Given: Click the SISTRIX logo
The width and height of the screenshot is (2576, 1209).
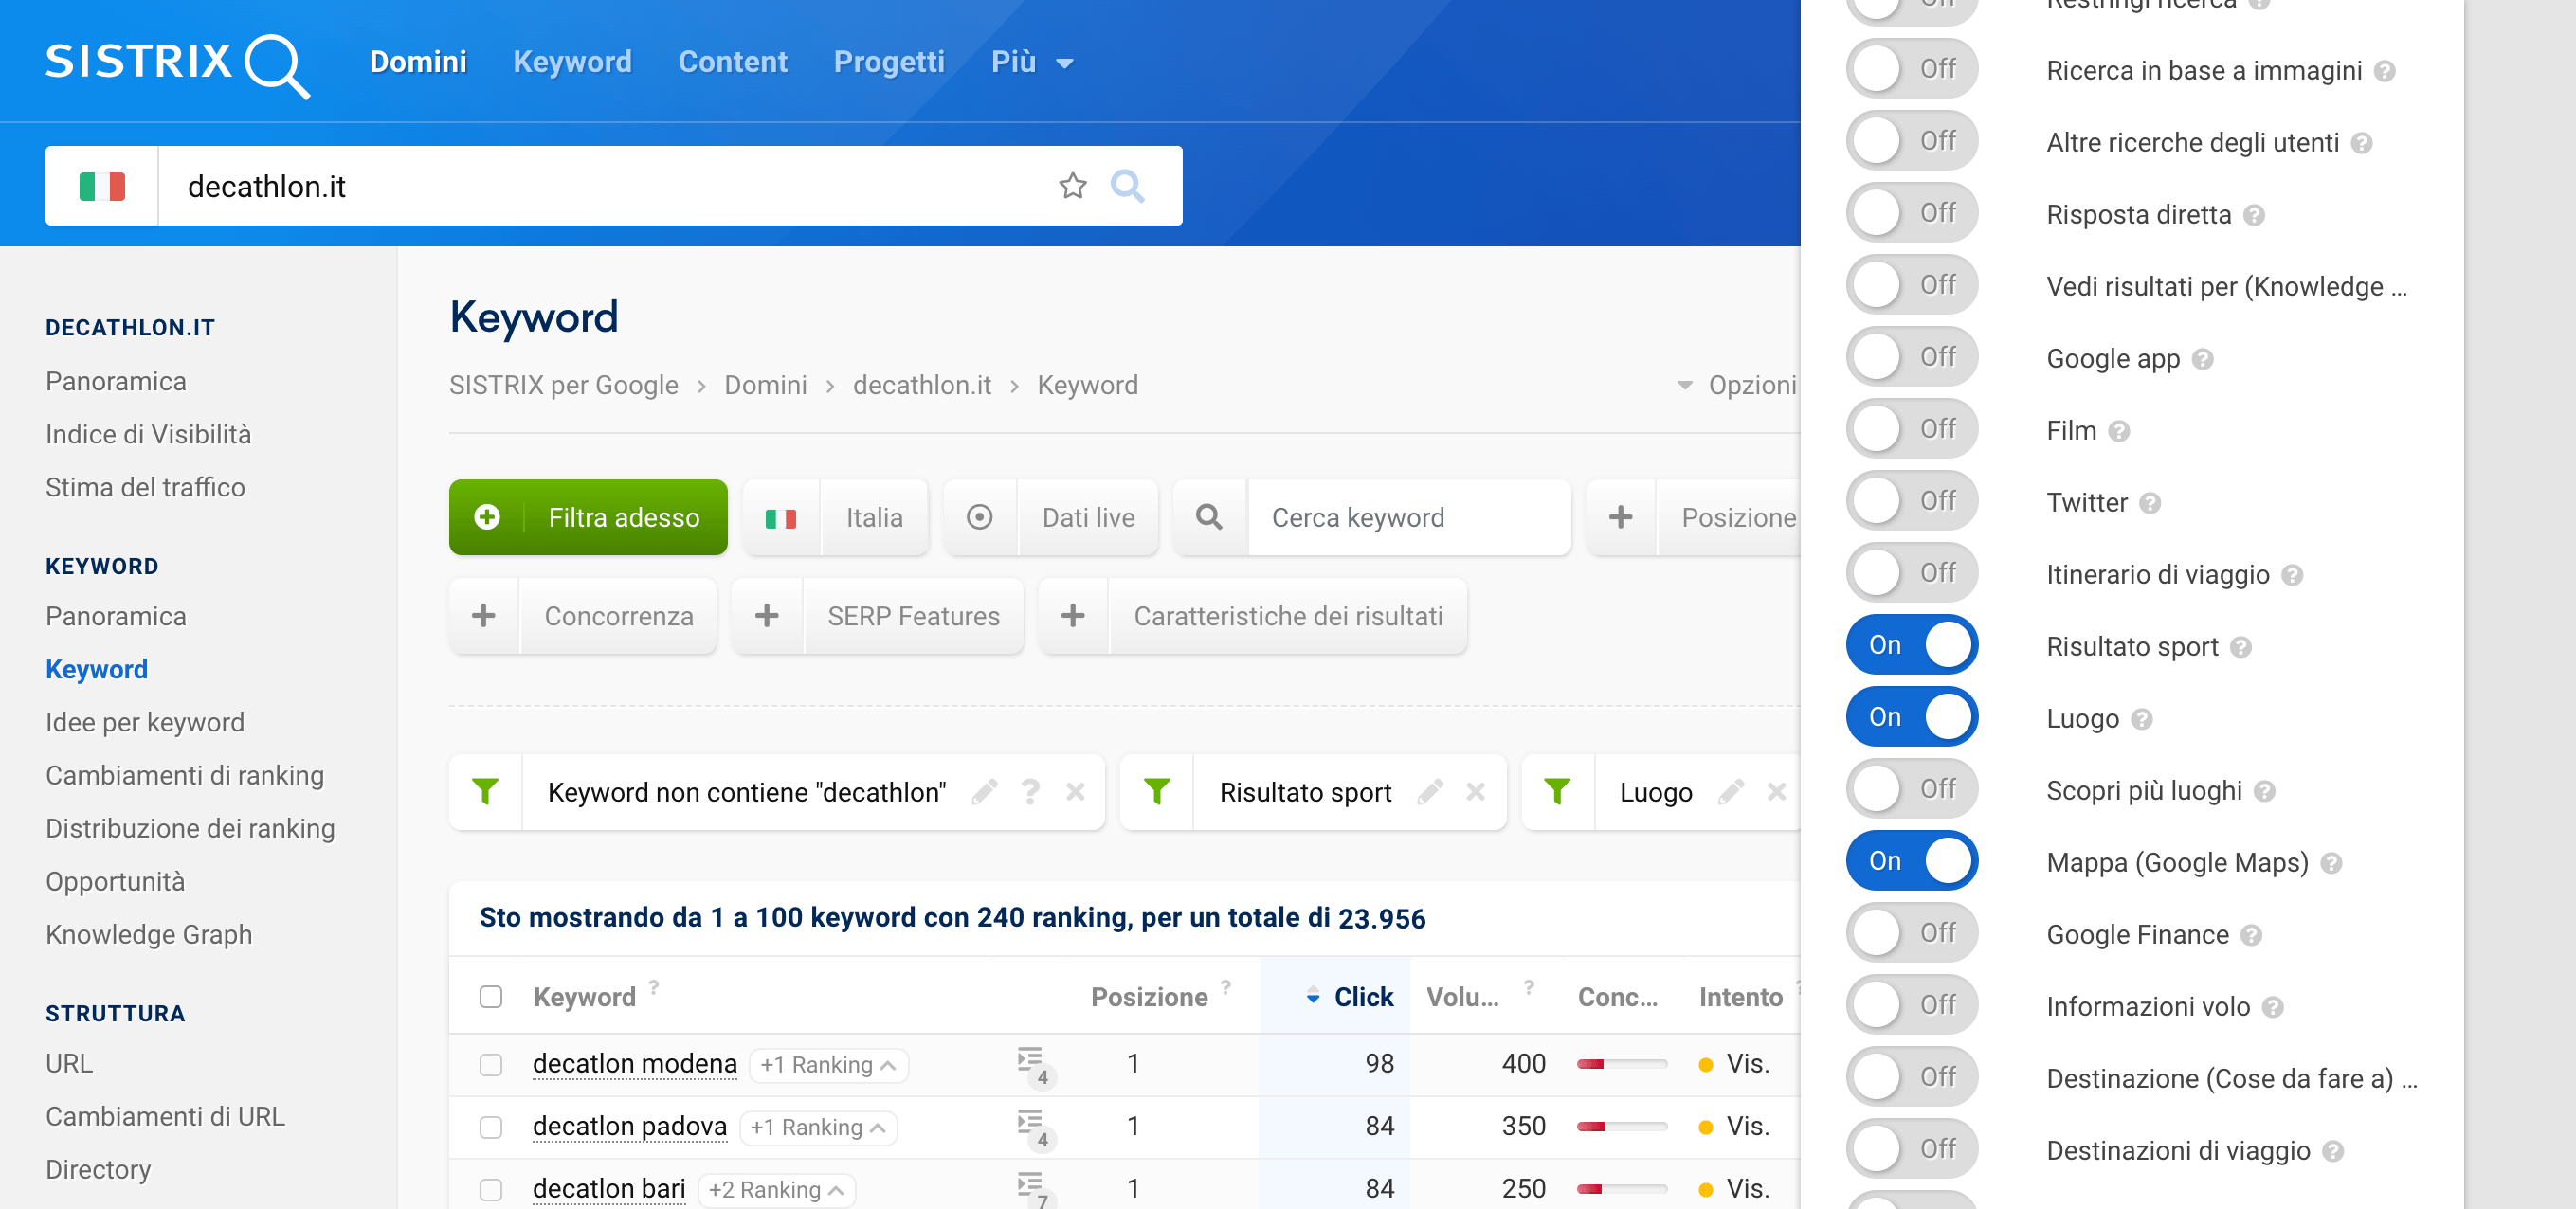Looking at the screenshot, I should [177, 64].
